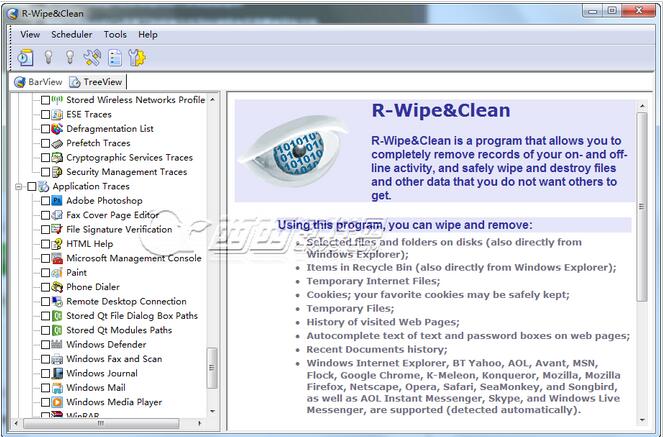
Task: Click the tree panel vertical scrollbar thumb
Action: (x=212, y=368)
